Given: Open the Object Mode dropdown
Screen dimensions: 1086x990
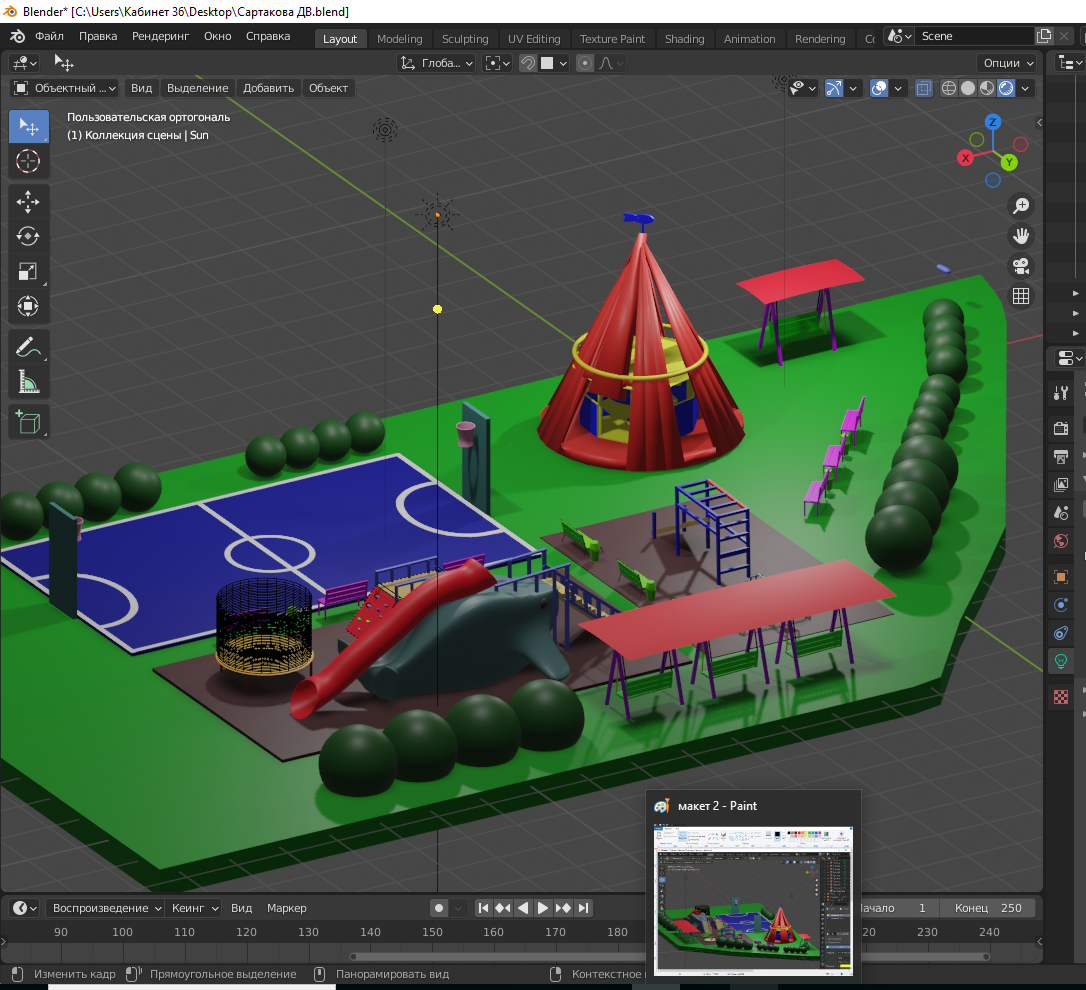Looking at the screenshot, I should pyautogui.click(x=65, y=88).
